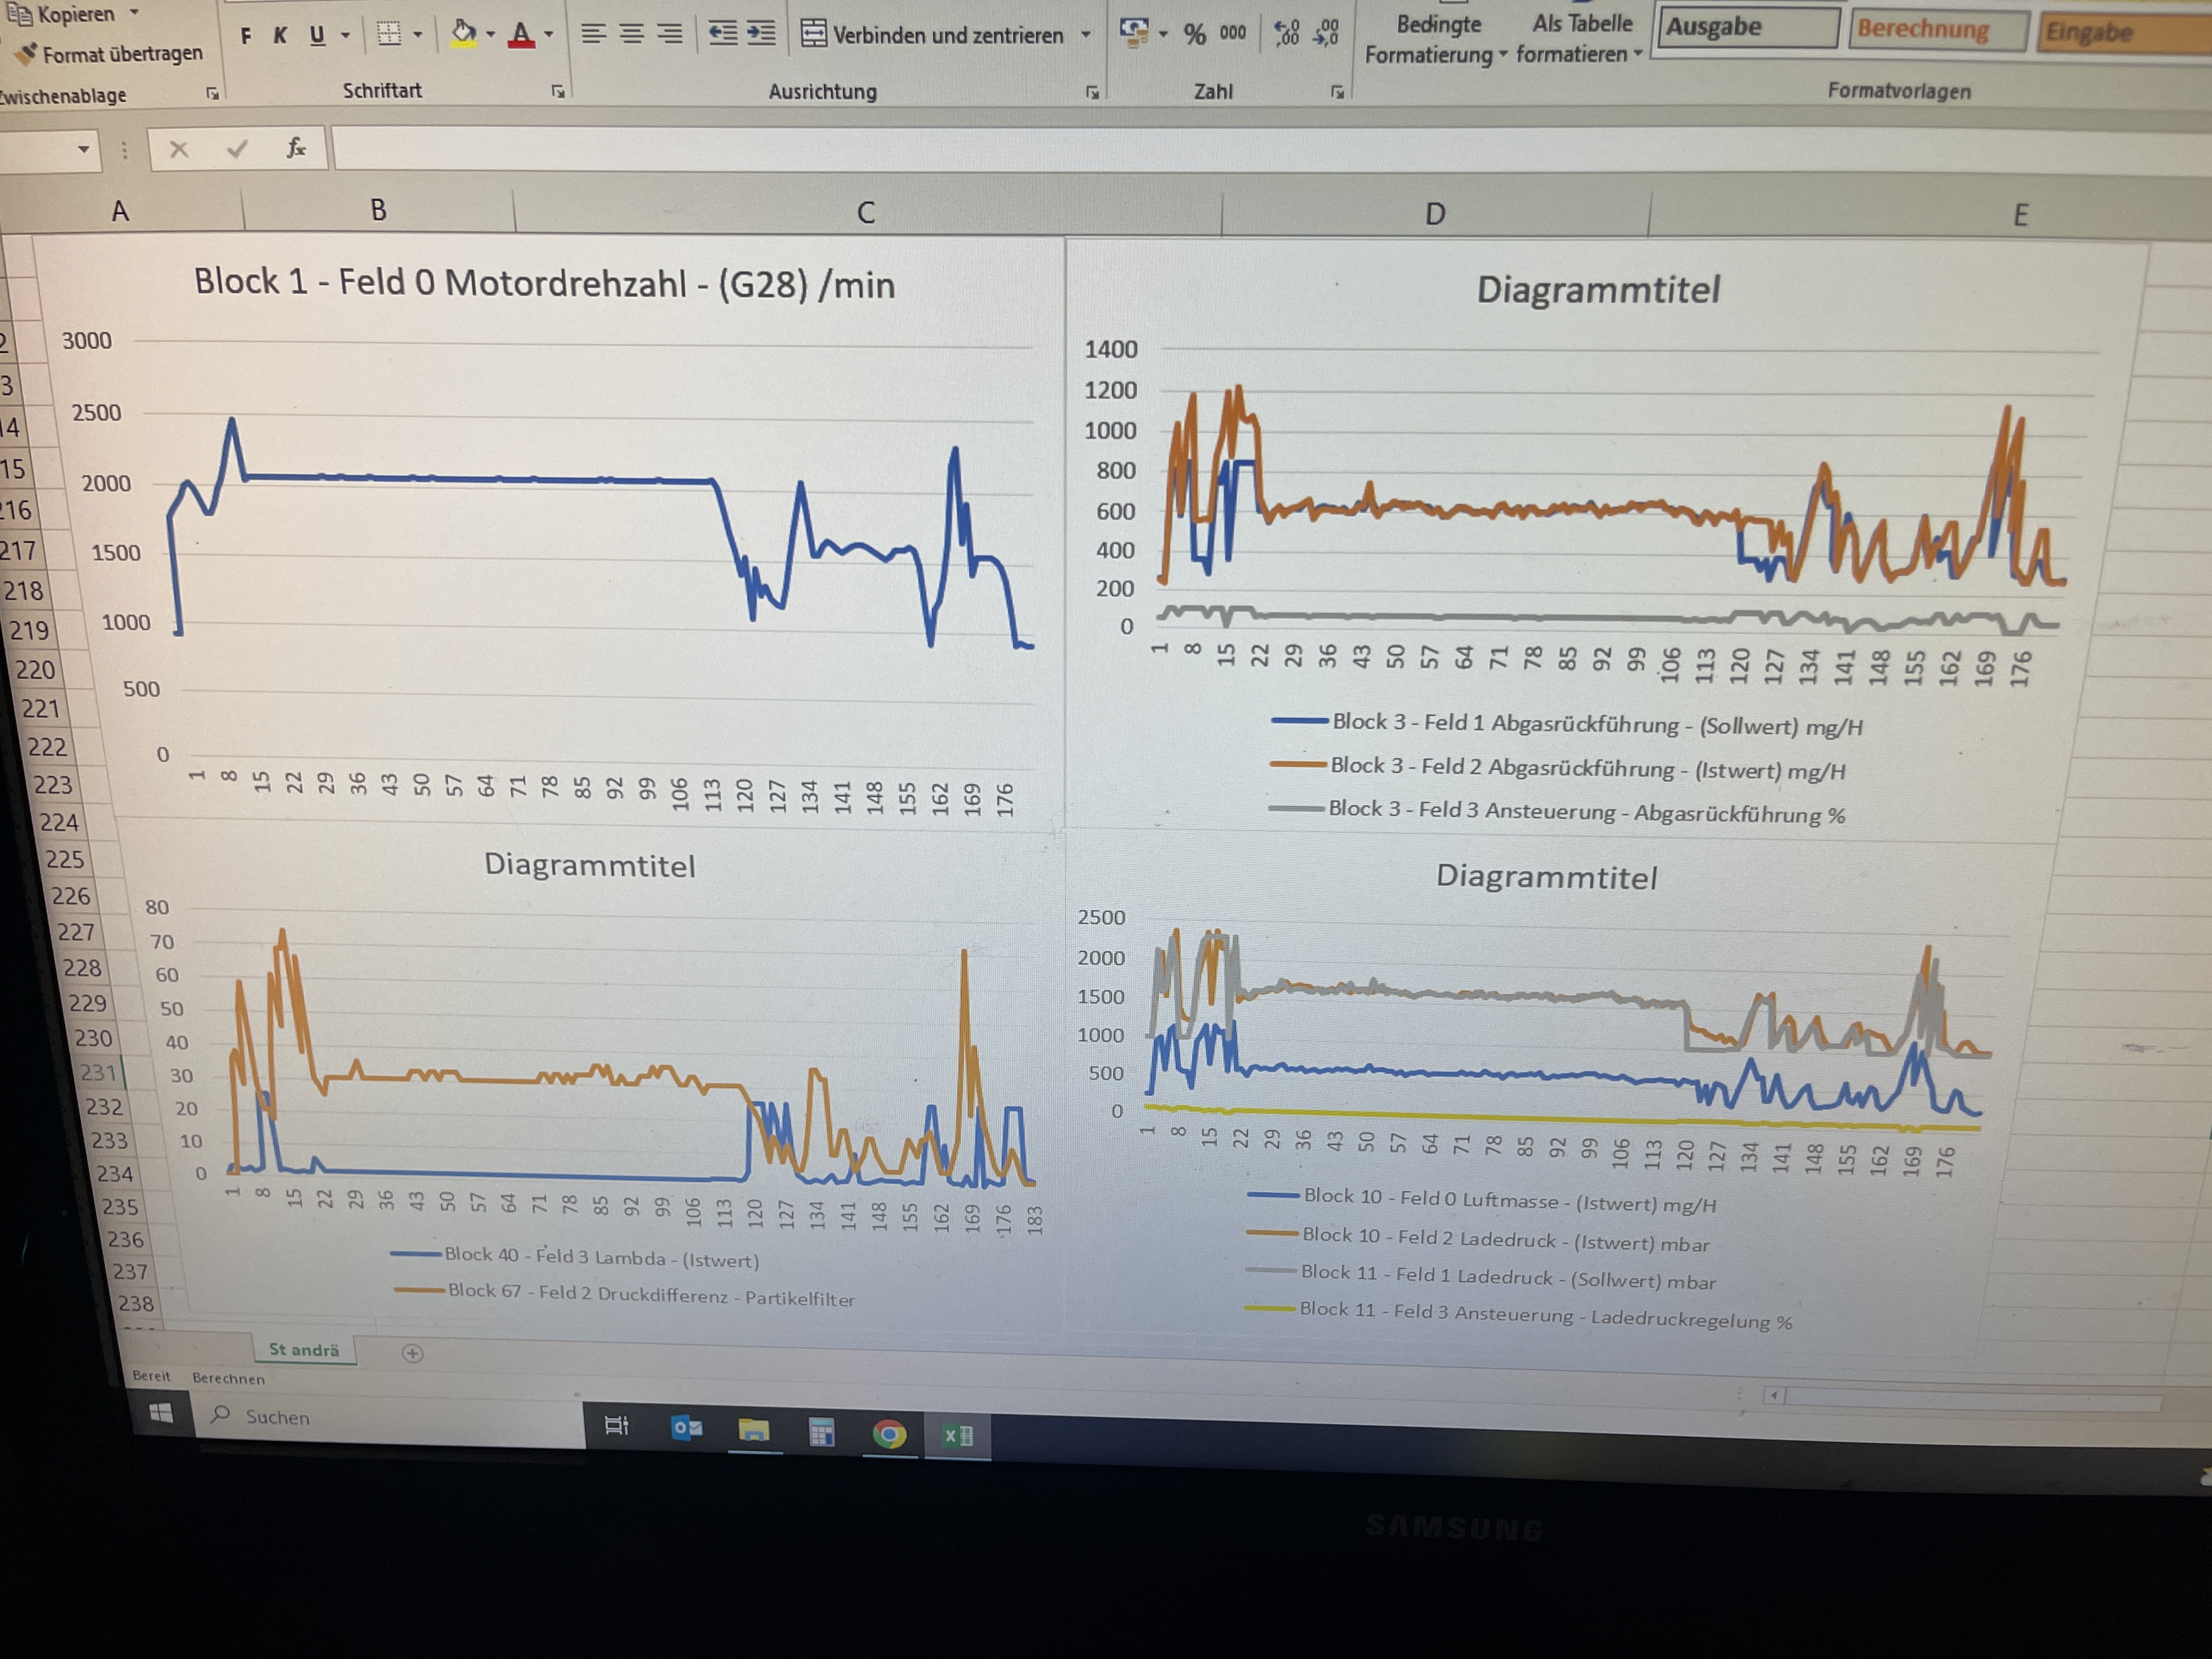Toggle underline with U button

tap(317, 35)
